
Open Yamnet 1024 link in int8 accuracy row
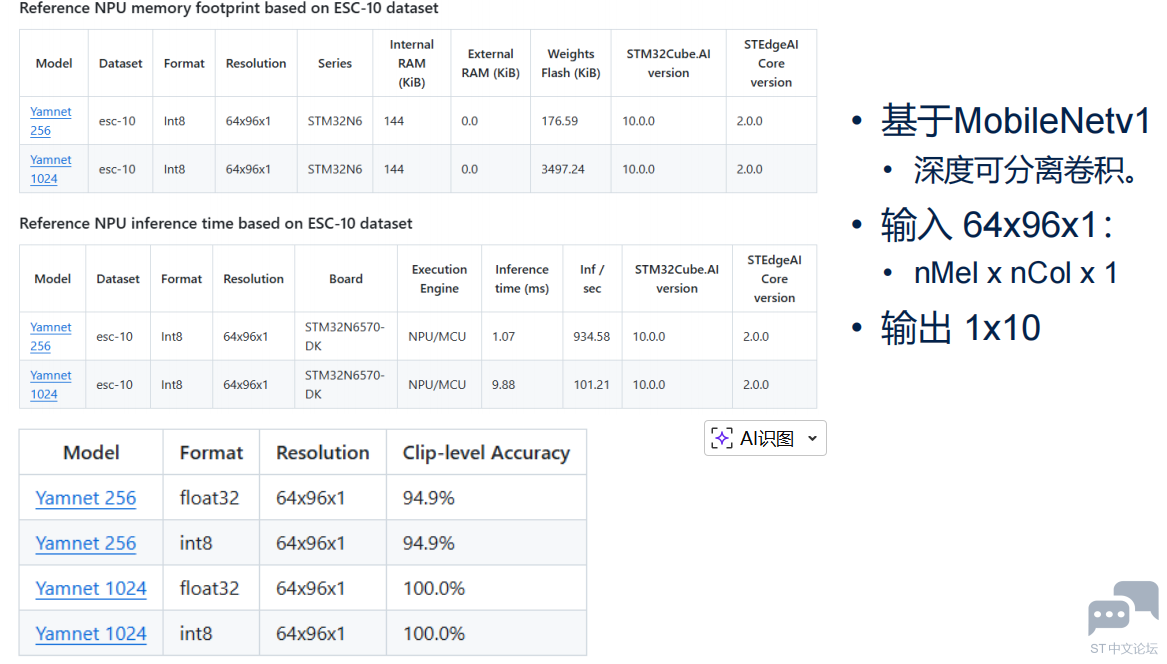91,634
